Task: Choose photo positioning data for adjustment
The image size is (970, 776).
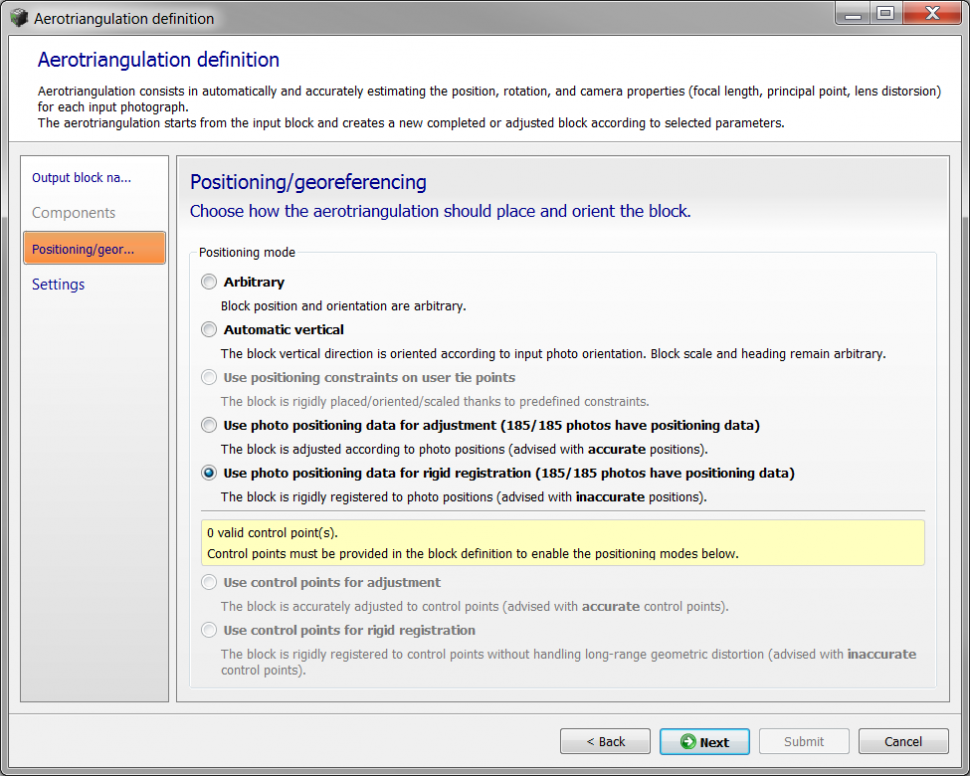Action: pos(209,425)
